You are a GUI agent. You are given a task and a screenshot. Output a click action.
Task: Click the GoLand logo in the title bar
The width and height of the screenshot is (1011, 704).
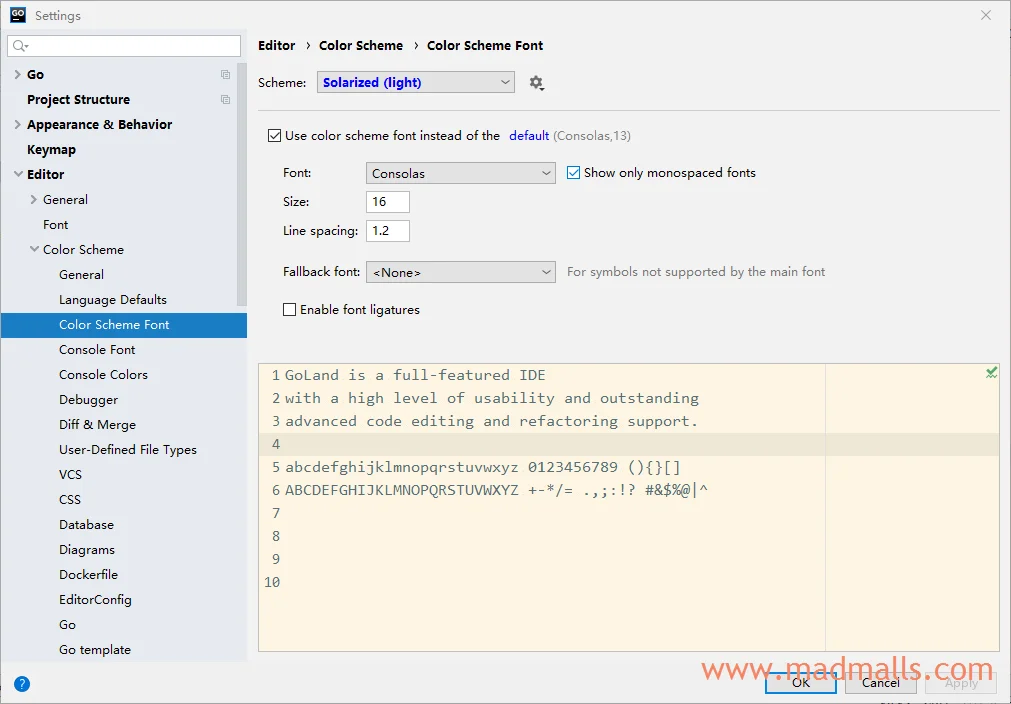18,15
